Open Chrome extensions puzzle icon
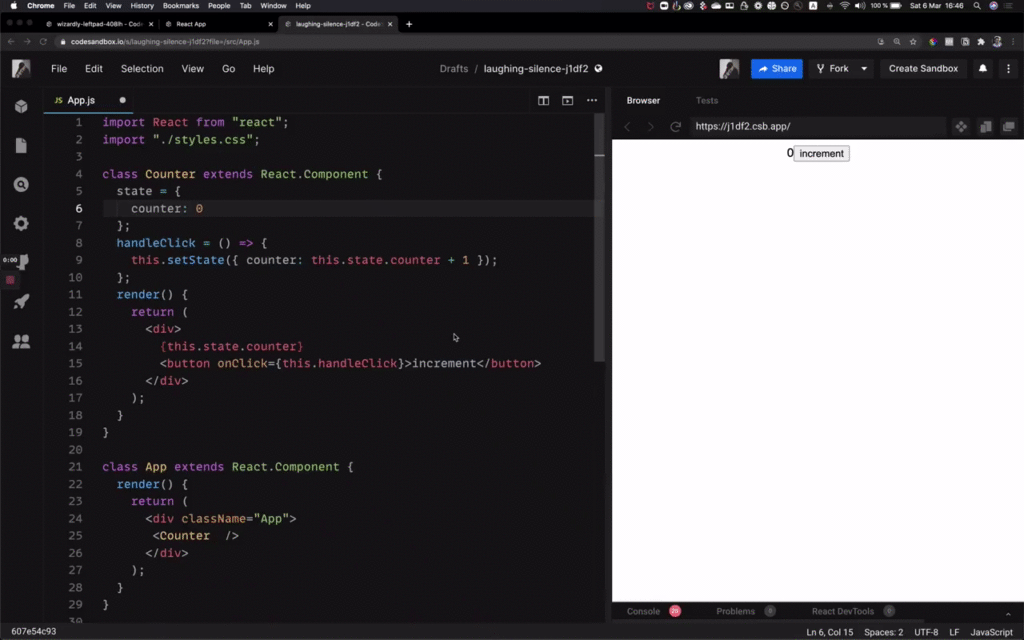The image size is (1024, 640). [x=981, y=42]
